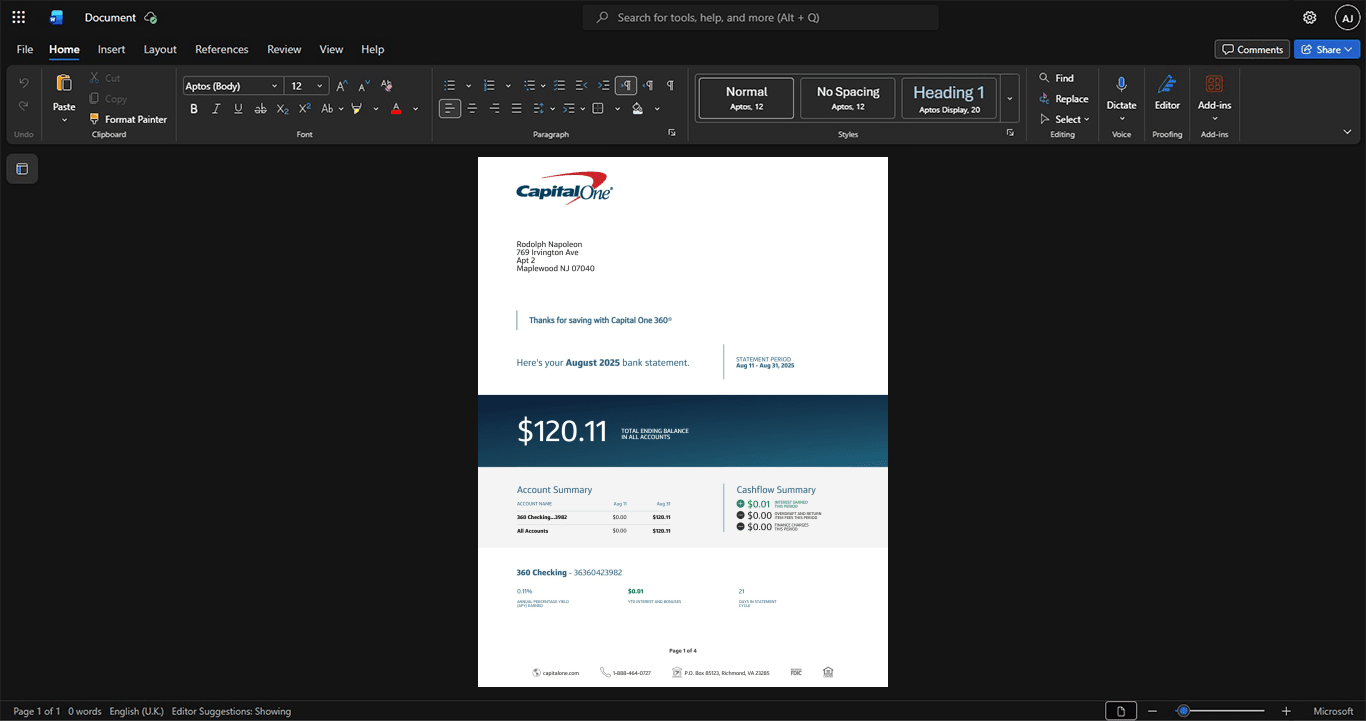Toggle right-to-left text direction
Image resolution: width=1366 pixels, height=721 pixels.
(648, 86)
